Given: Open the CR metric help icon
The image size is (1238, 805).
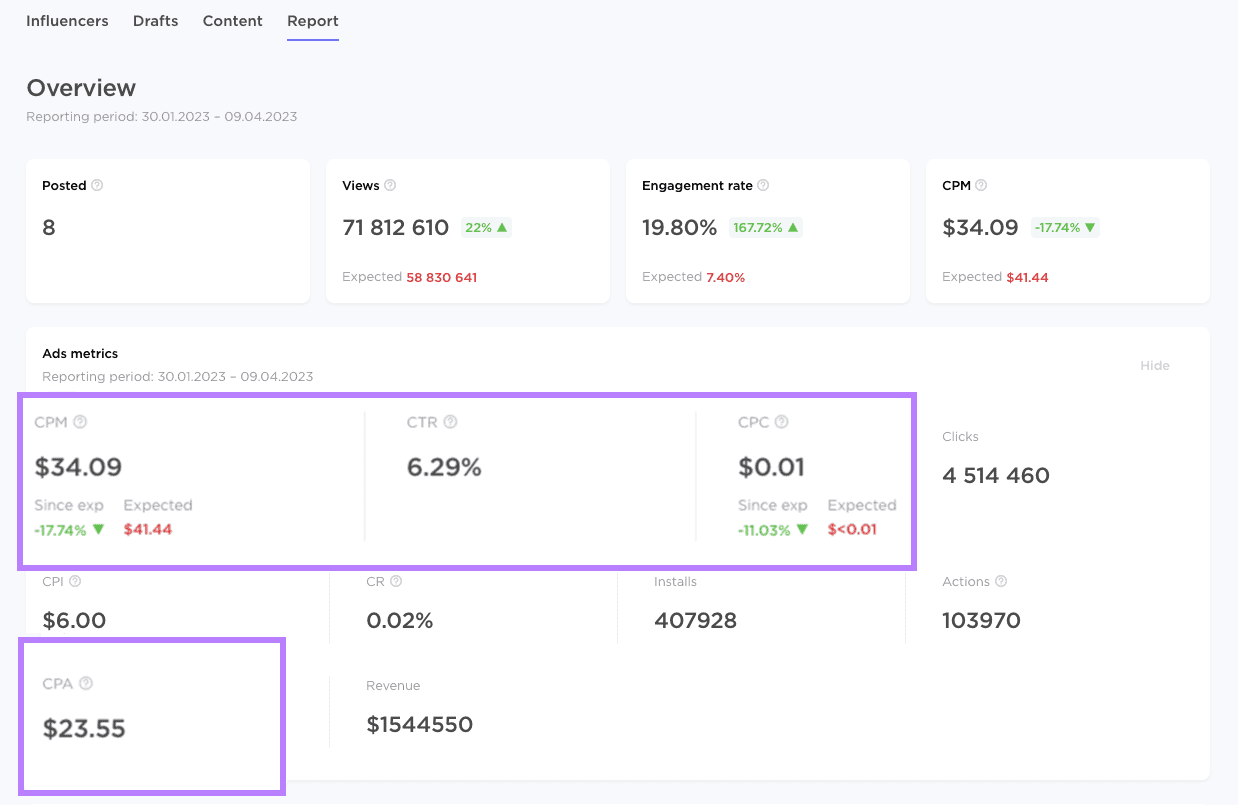Looking at the screenshot, I should click(x=395, y=581).
